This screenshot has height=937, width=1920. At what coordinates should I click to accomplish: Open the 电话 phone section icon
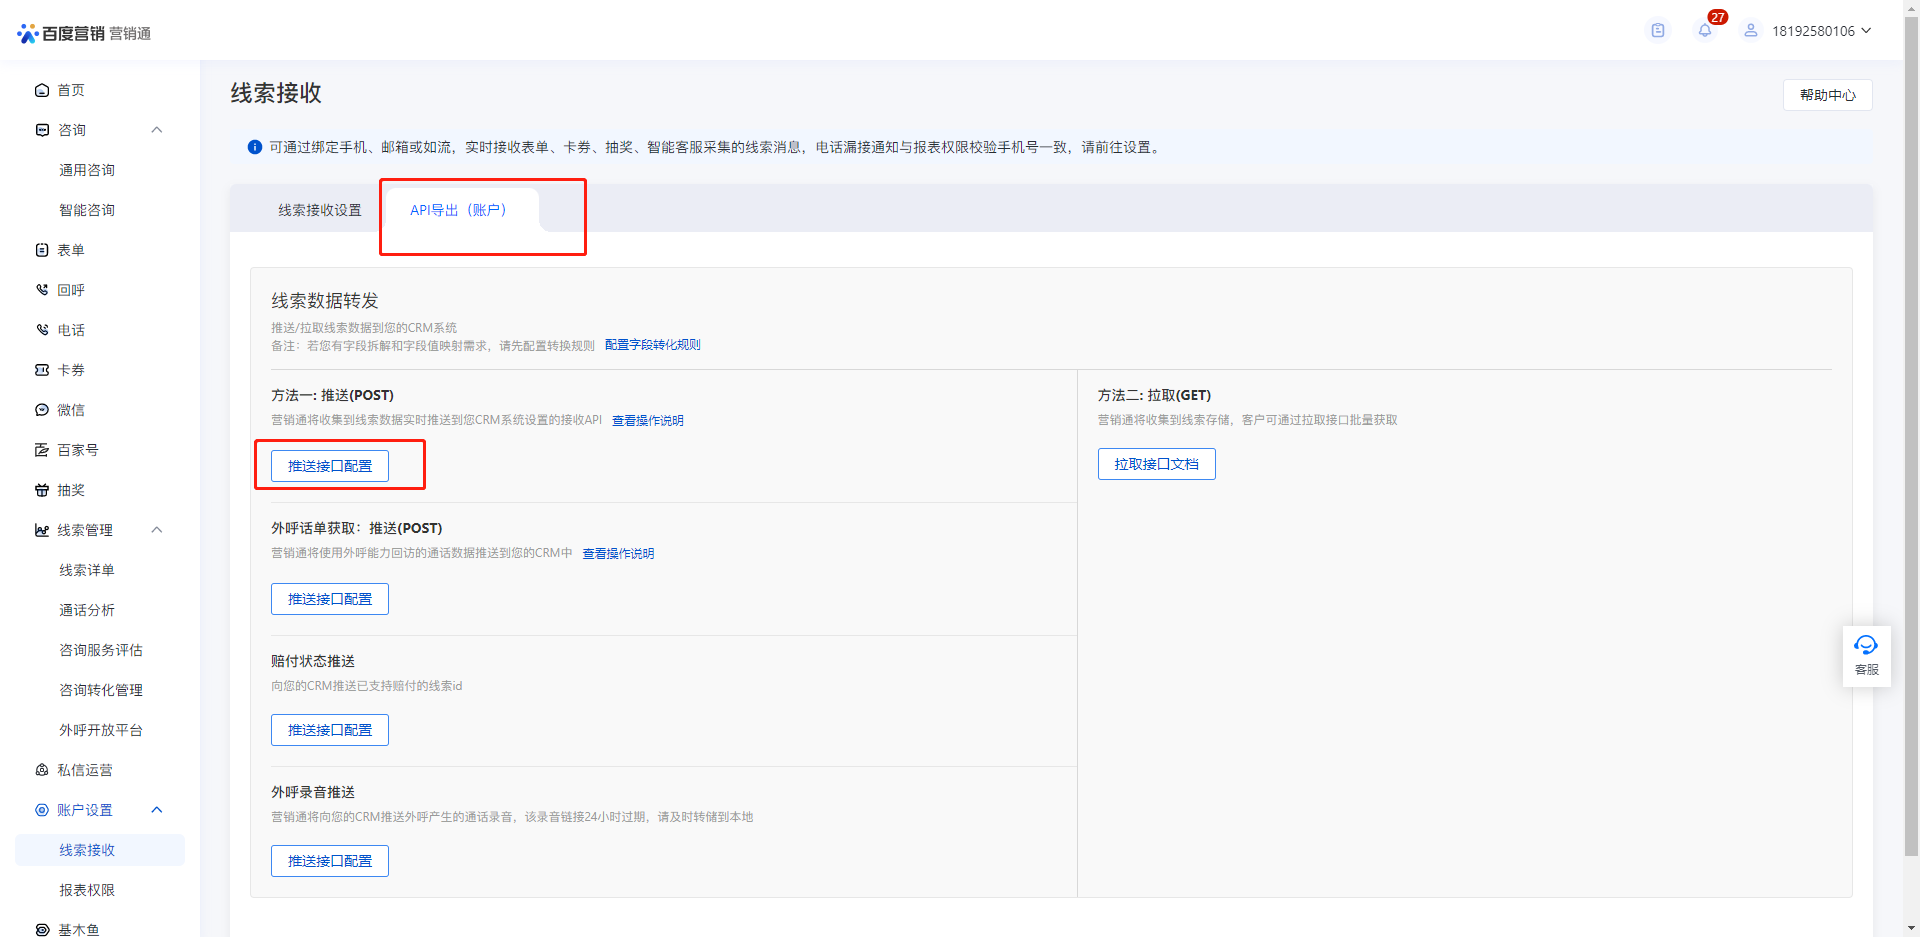click(x=41, y=330)
